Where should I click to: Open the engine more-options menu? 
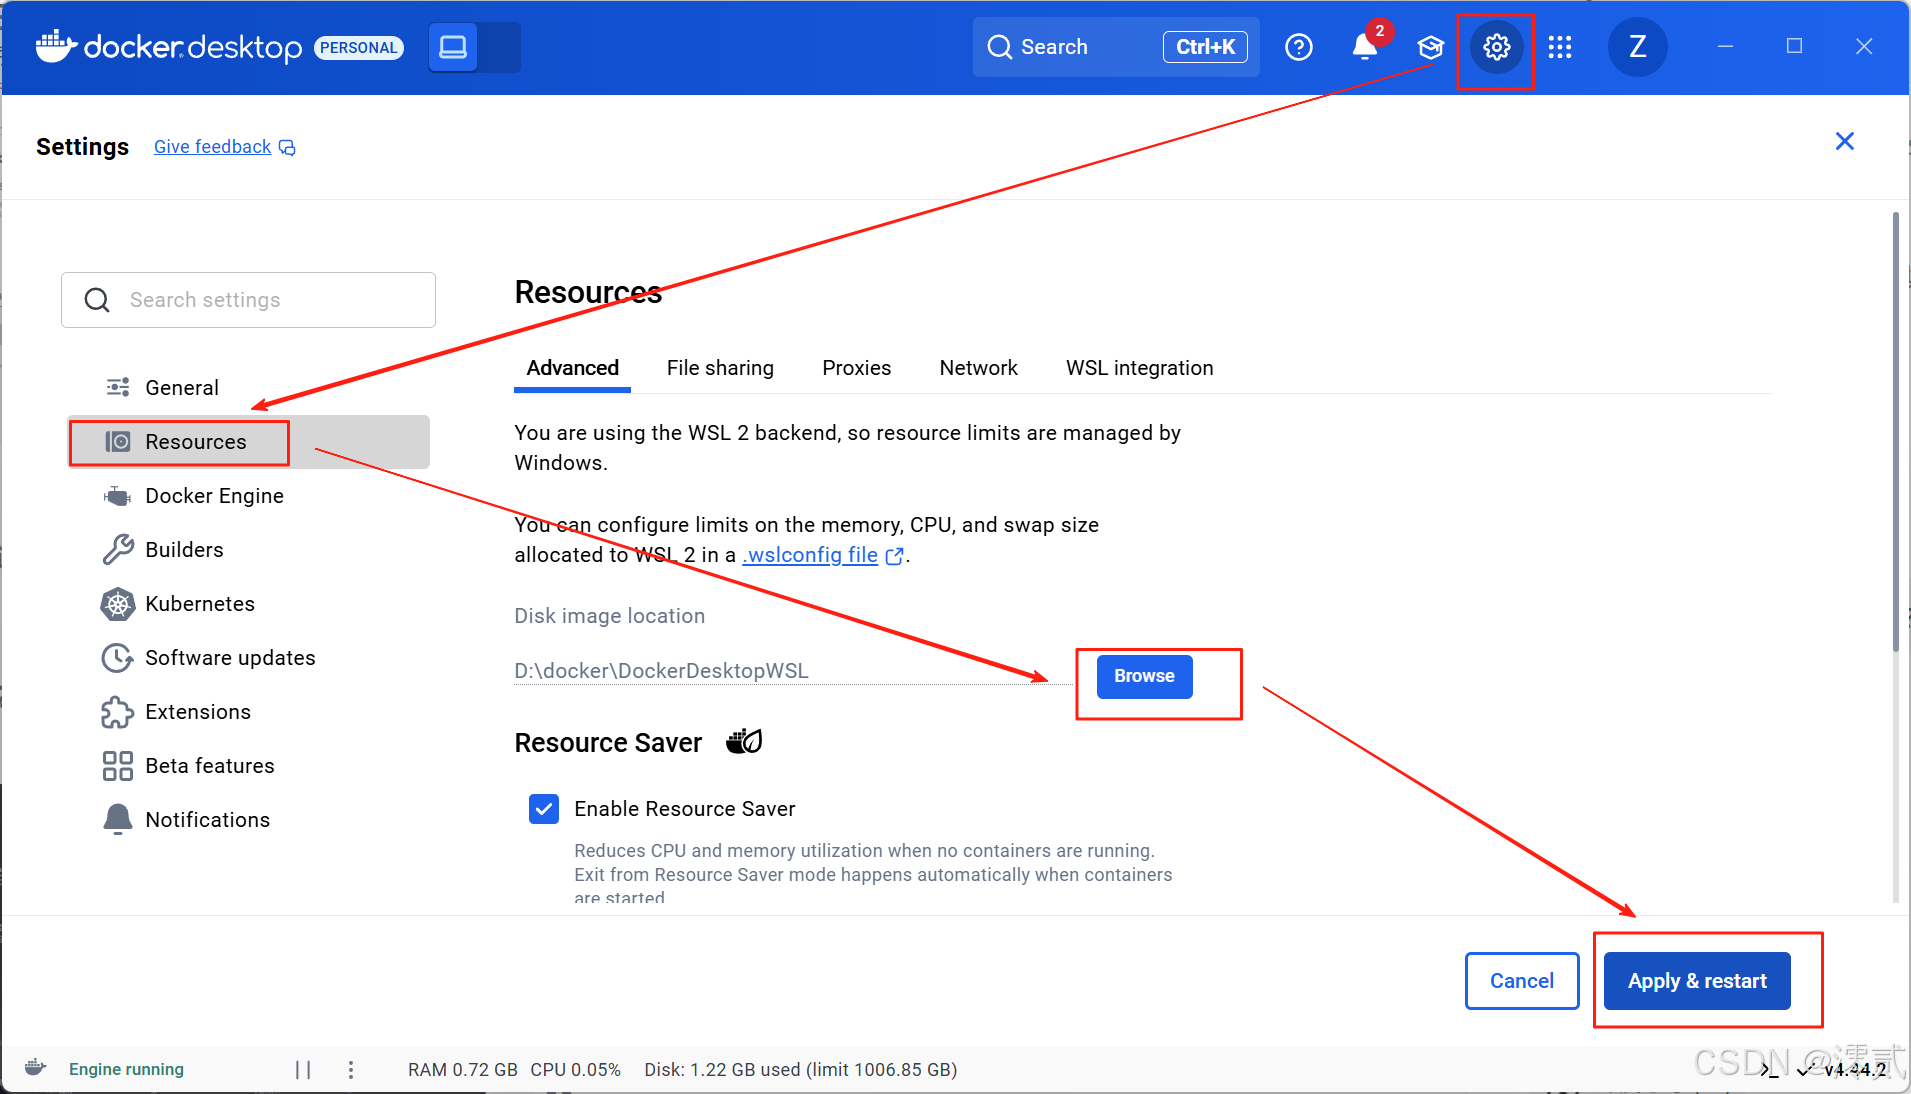coord(351,1069)
